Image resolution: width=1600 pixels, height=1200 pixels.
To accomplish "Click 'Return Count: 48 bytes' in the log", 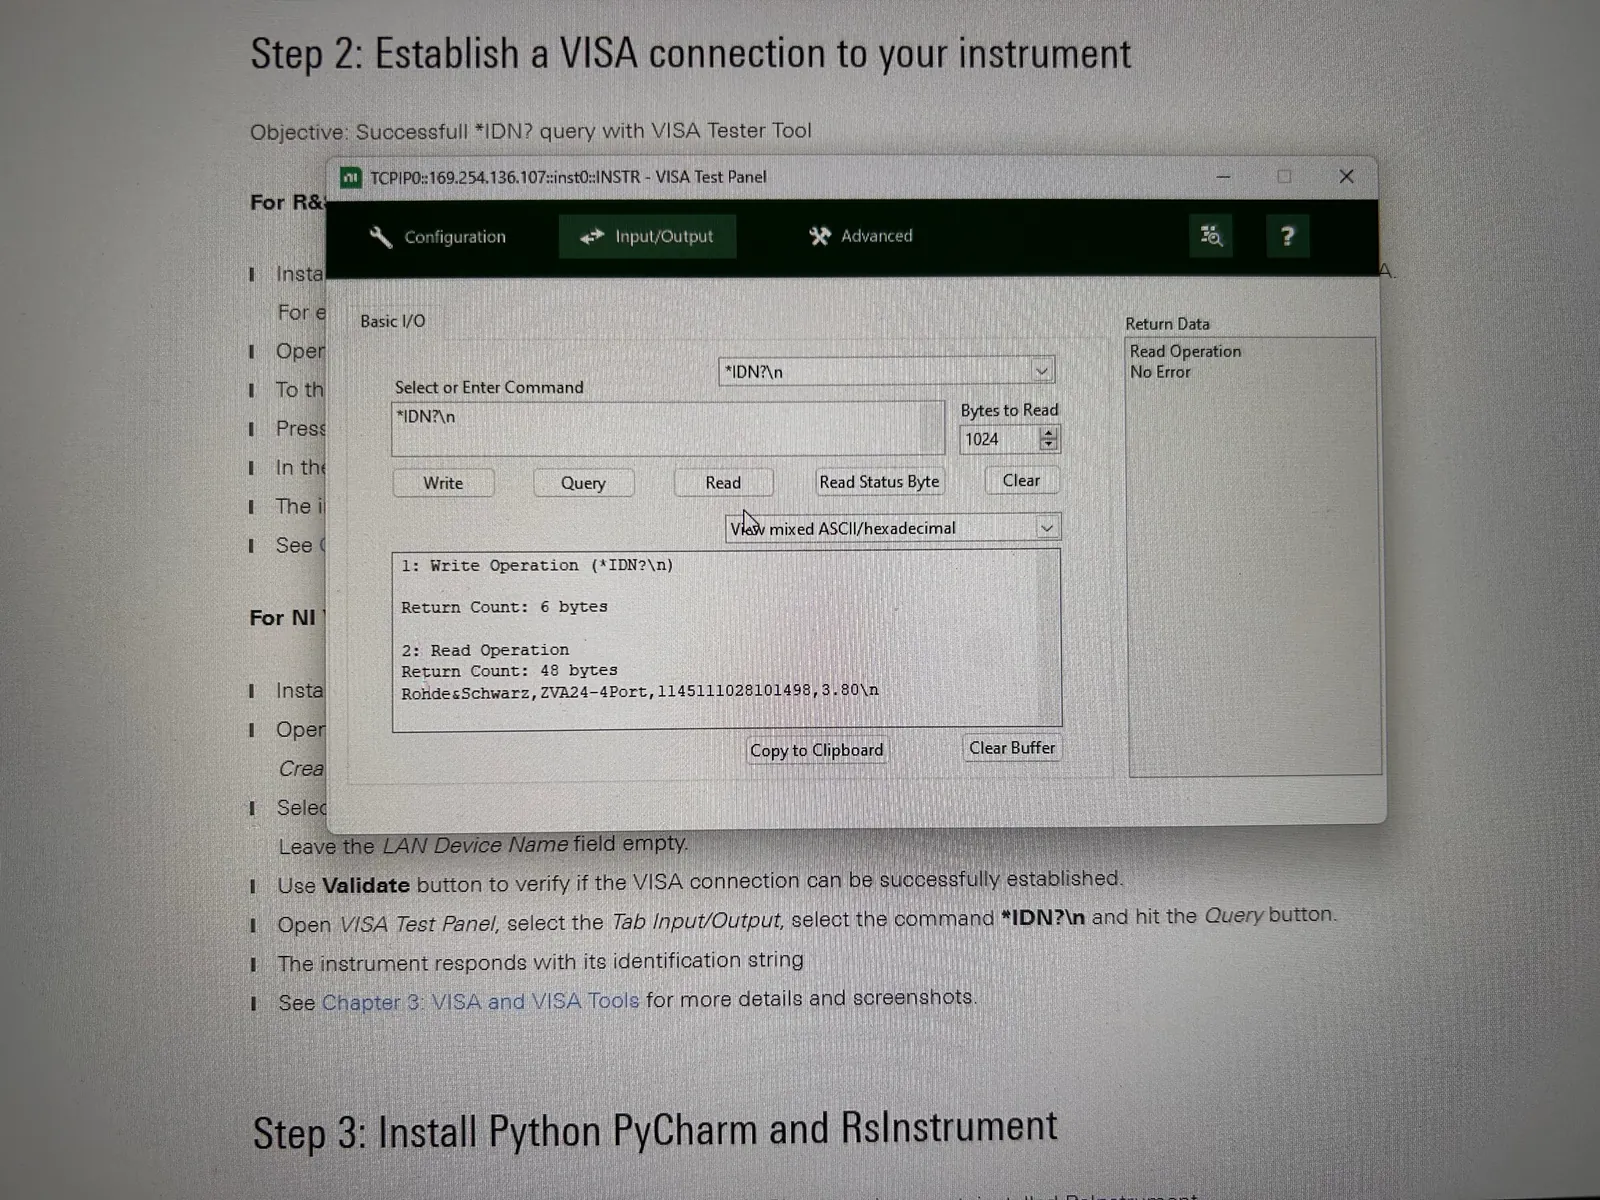I will (x=509, y=671).
